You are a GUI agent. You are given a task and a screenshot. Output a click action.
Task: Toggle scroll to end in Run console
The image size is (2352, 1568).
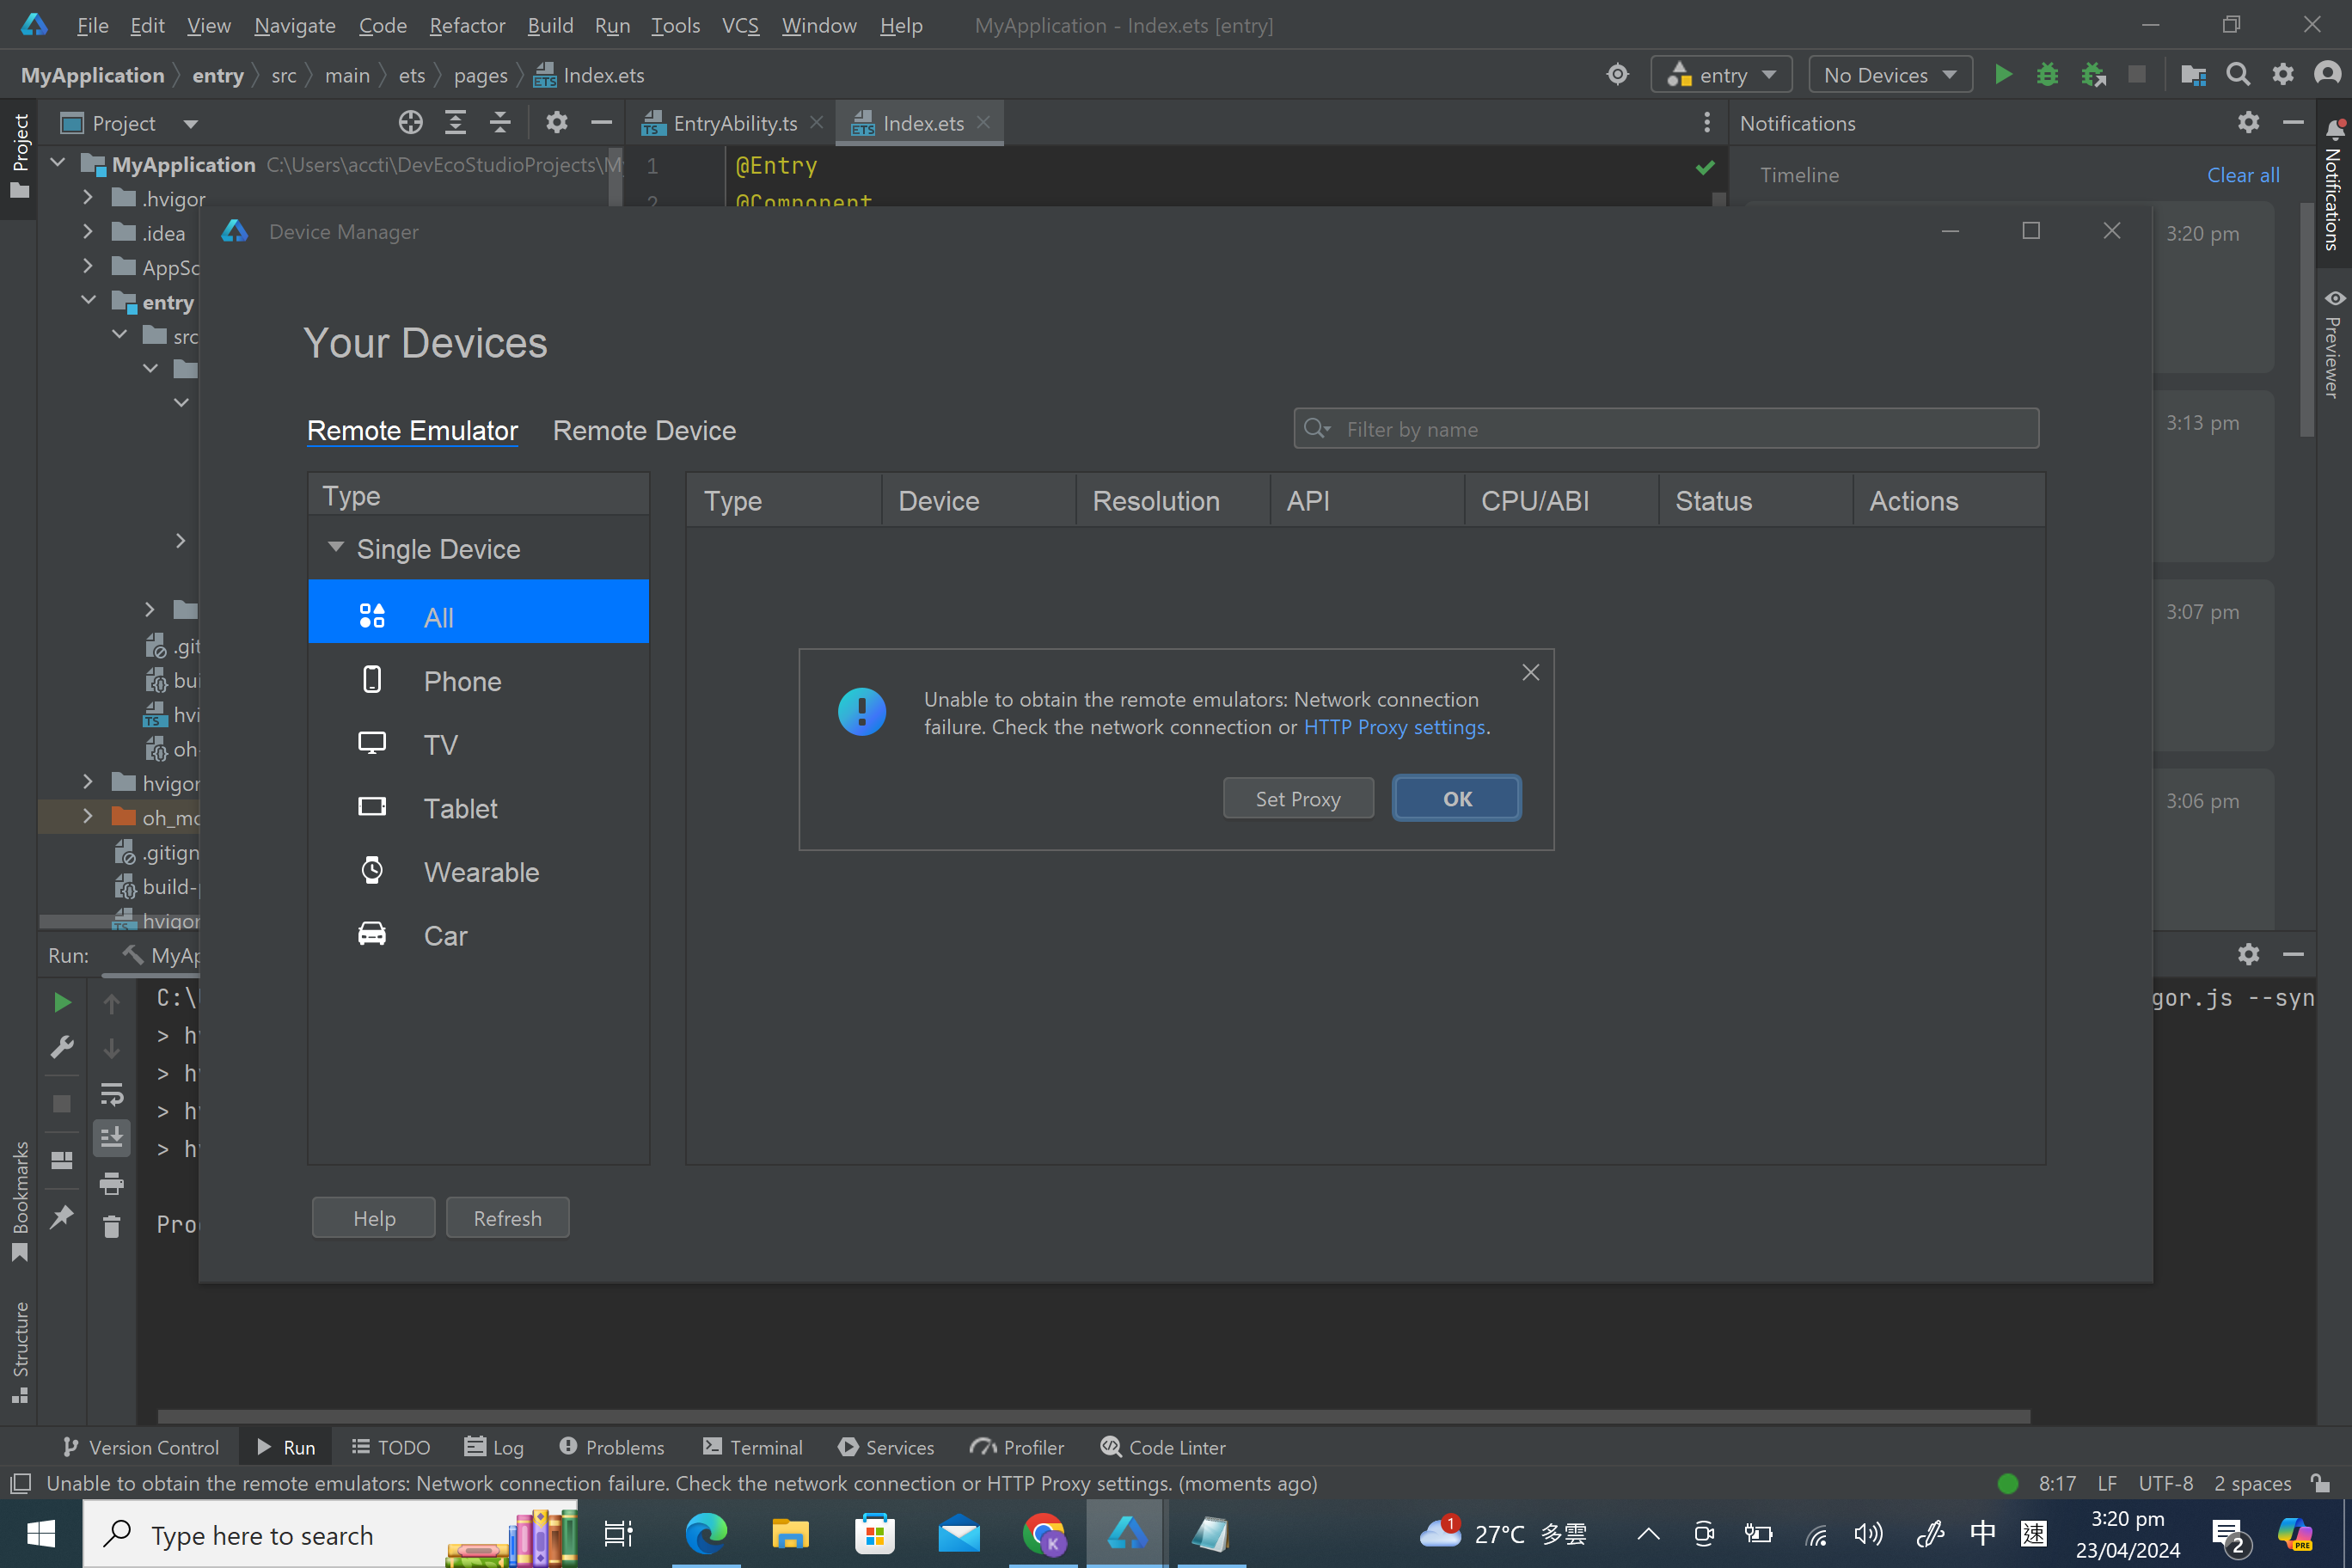(112, 1138)
